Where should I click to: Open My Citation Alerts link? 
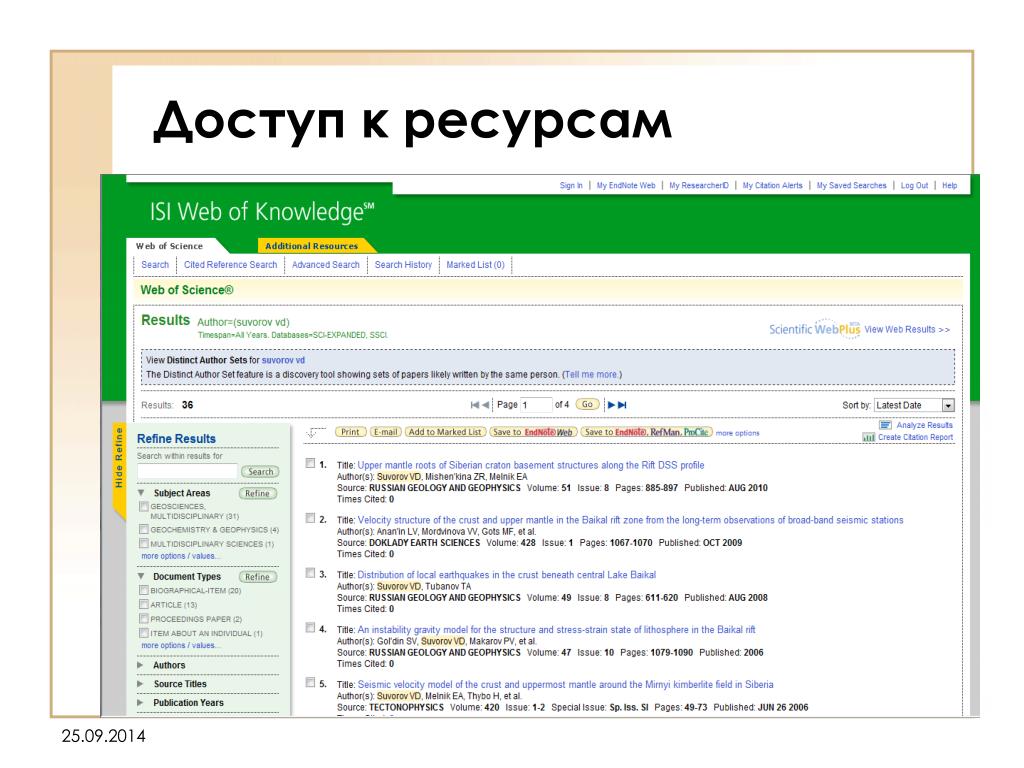pos(773,185)
